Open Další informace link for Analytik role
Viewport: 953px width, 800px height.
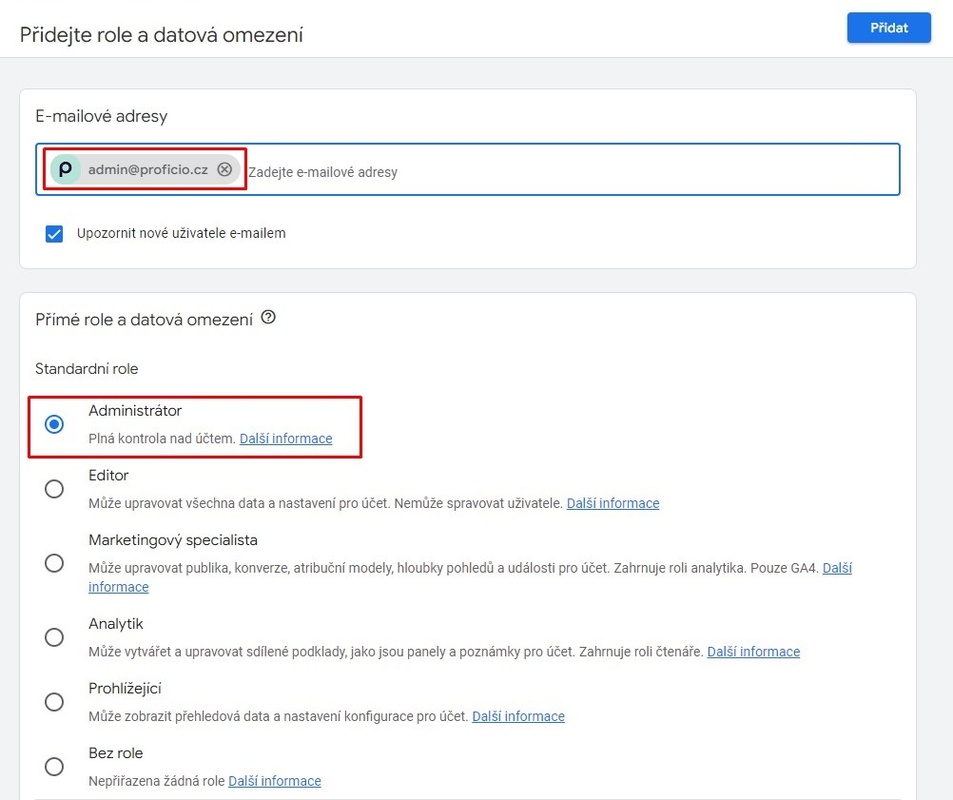pyautogui.click(x=753, y=652)
